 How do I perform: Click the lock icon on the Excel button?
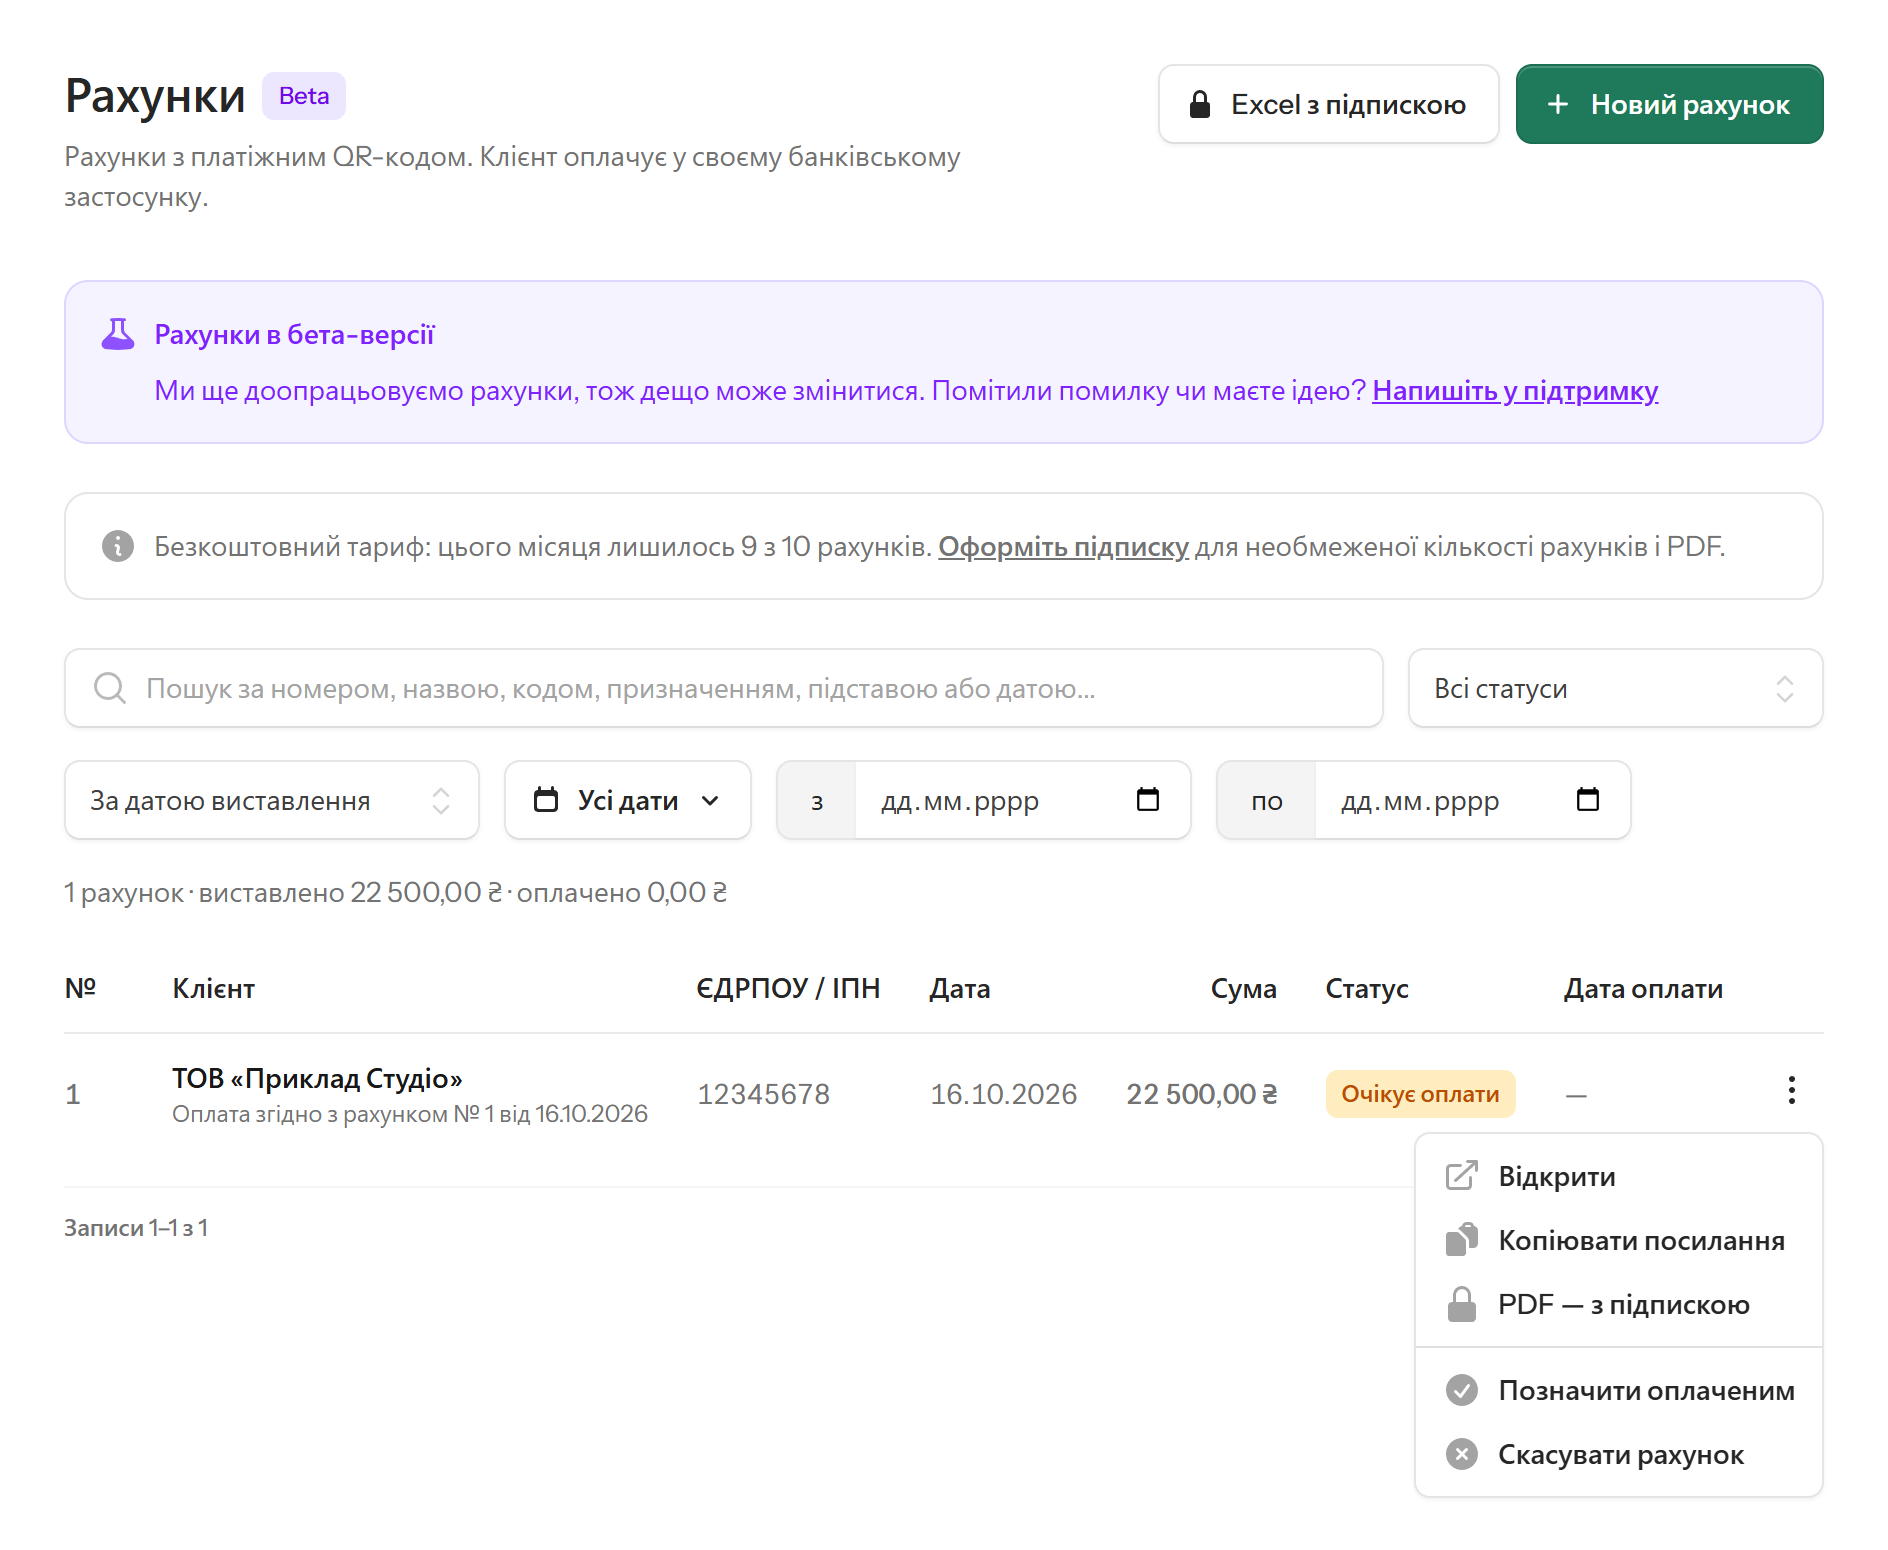coord(1200,104)
